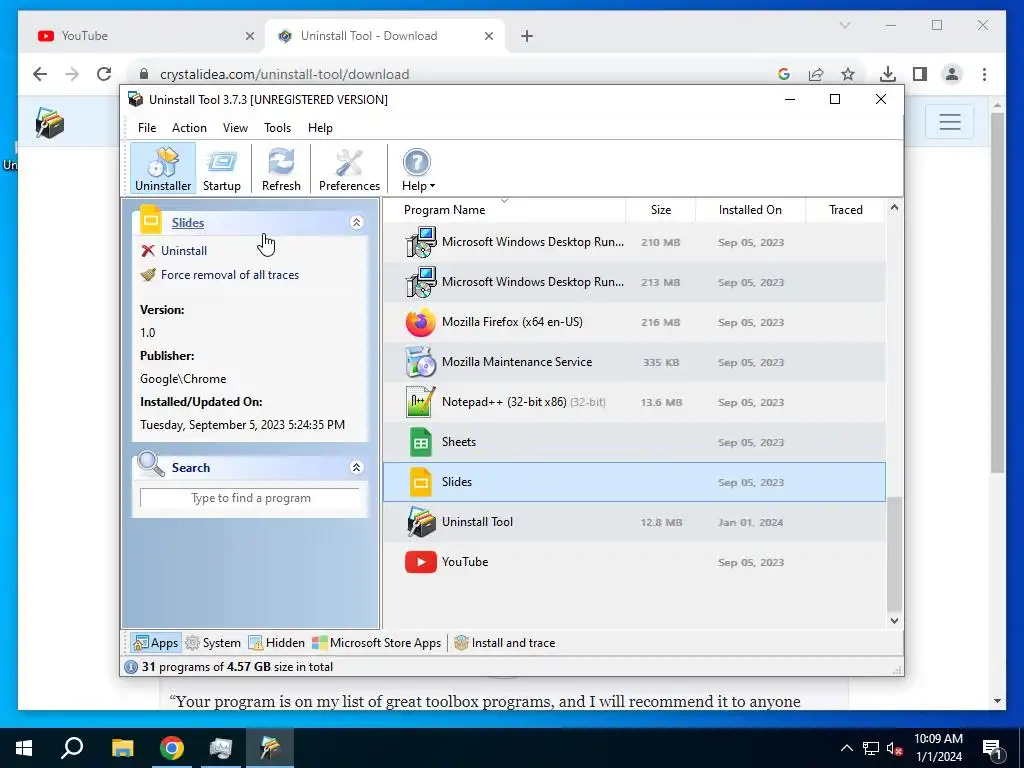Screen dimensions: 1024x768
Task: Click the Slides link in details panel
Action: (188, 223)
